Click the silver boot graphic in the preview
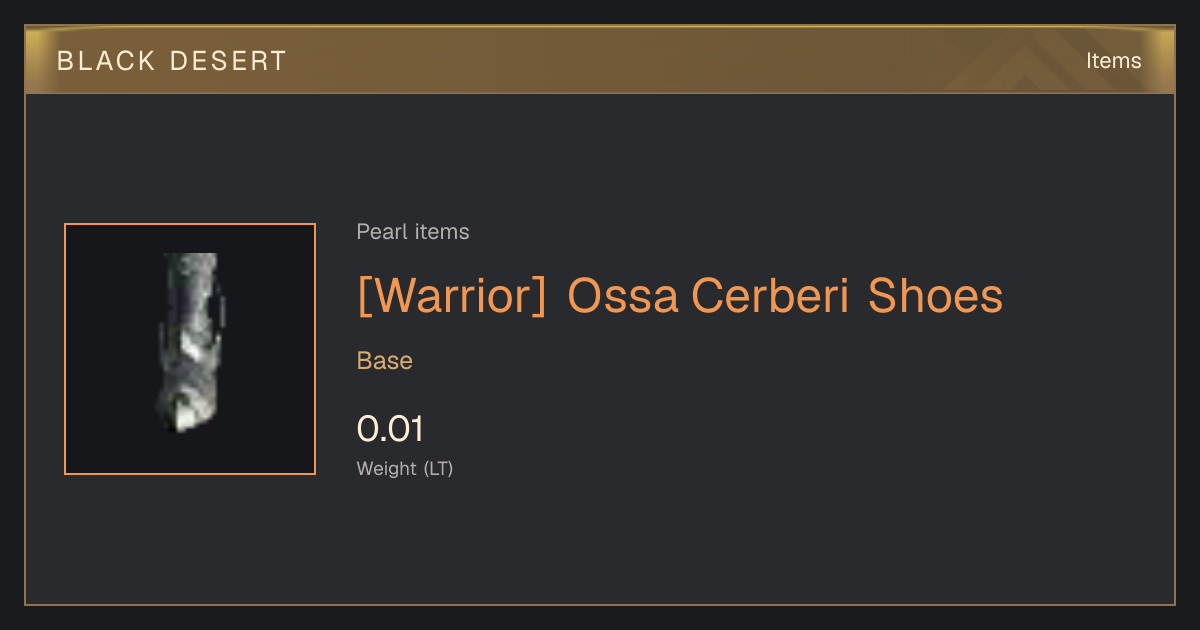Image resolution: width=1200 pixels, height=630 pixels. pos(190,342)
